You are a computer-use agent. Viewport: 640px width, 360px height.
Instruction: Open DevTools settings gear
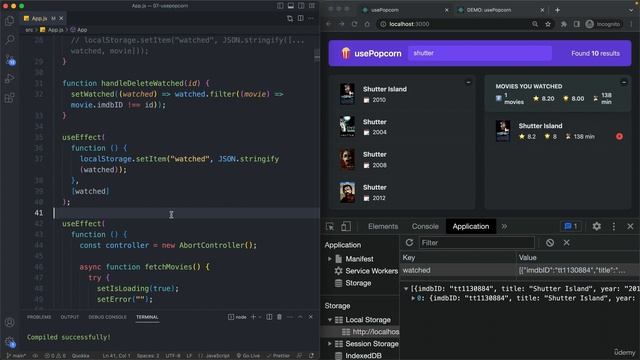596,227
